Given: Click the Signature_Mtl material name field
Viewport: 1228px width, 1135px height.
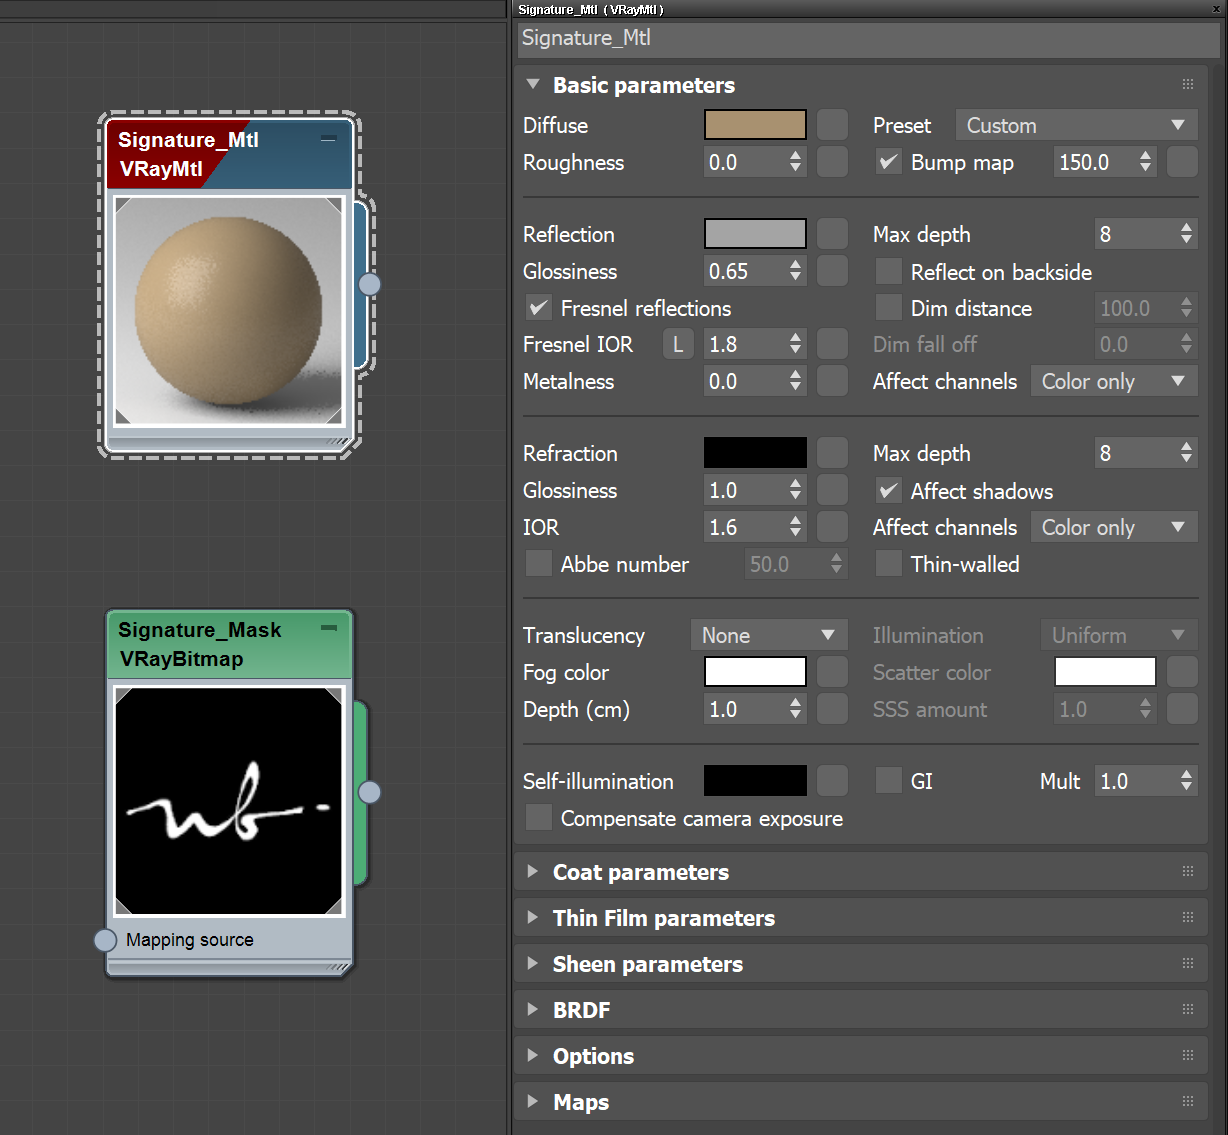Looking at the screenshot, I should (868, 39).
